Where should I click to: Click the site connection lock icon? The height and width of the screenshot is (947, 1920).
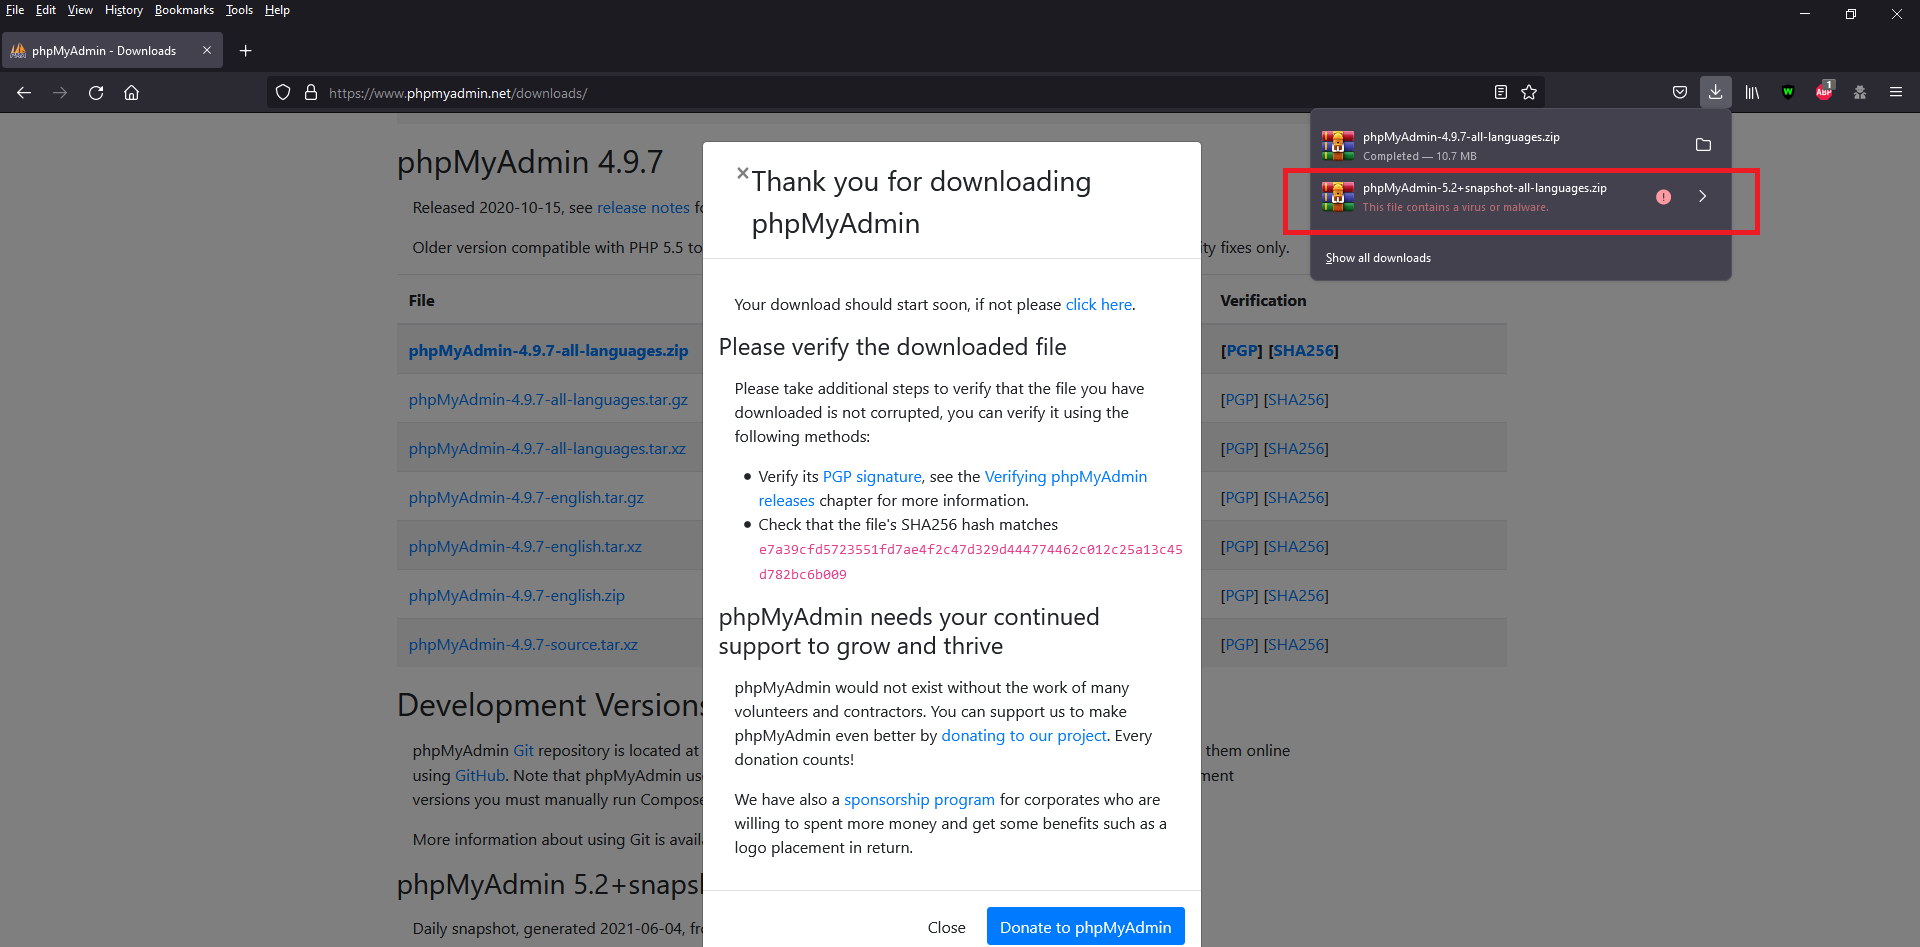click(311, 92)
